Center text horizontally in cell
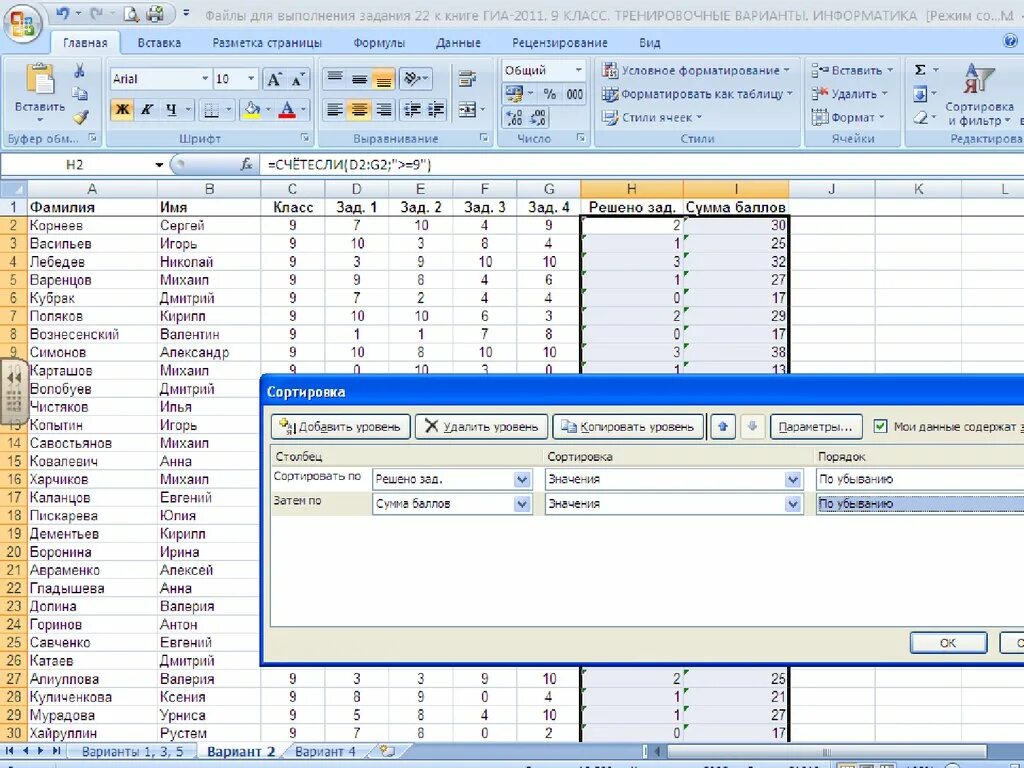1024x768 pixels. coord(359,109)
